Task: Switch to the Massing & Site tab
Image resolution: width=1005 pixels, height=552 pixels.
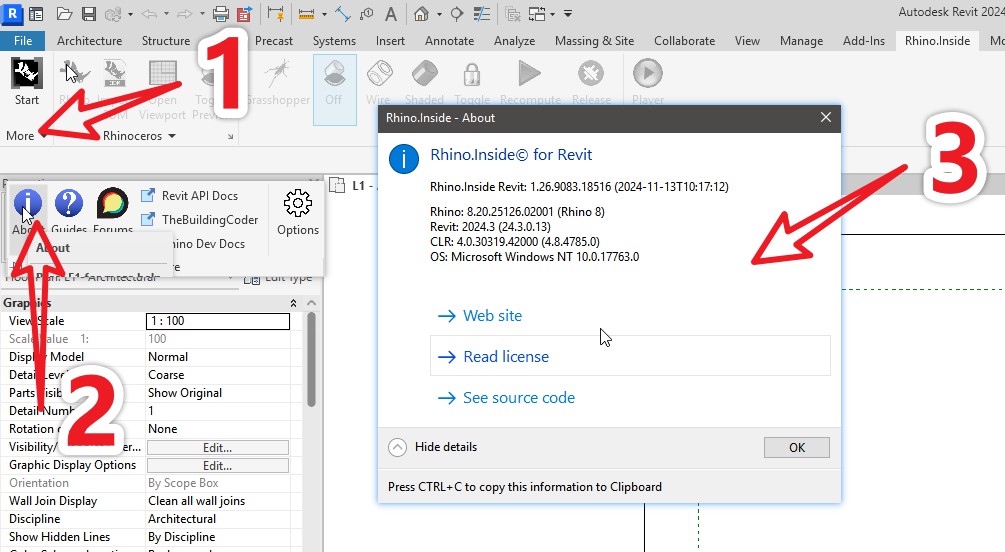Action: coord(594,40)
